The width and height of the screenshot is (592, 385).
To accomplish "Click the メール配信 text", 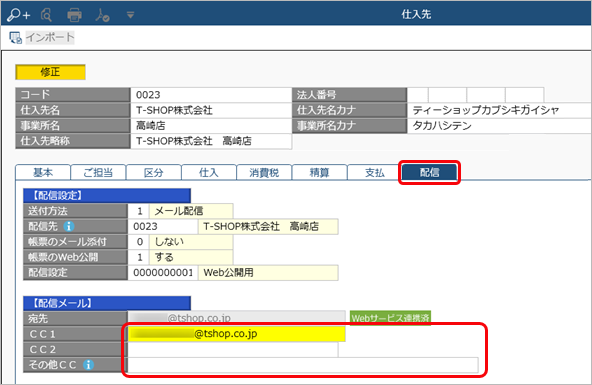I will click(179, 211).
